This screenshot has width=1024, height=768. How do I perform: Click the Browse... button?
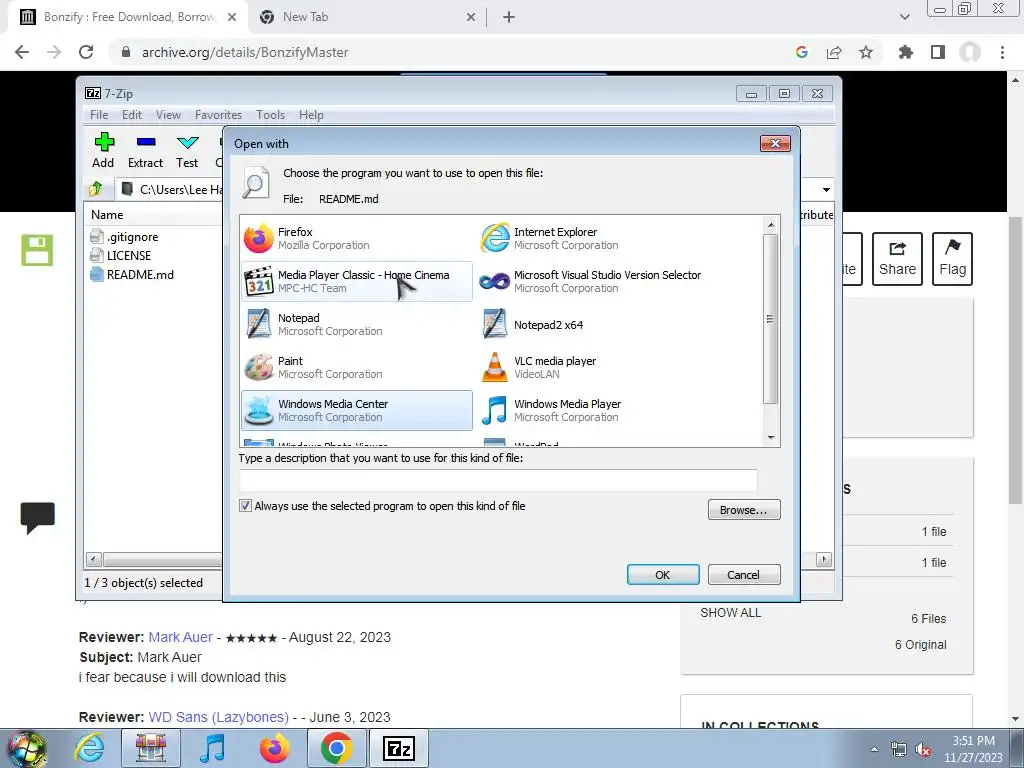pos(744,510)
